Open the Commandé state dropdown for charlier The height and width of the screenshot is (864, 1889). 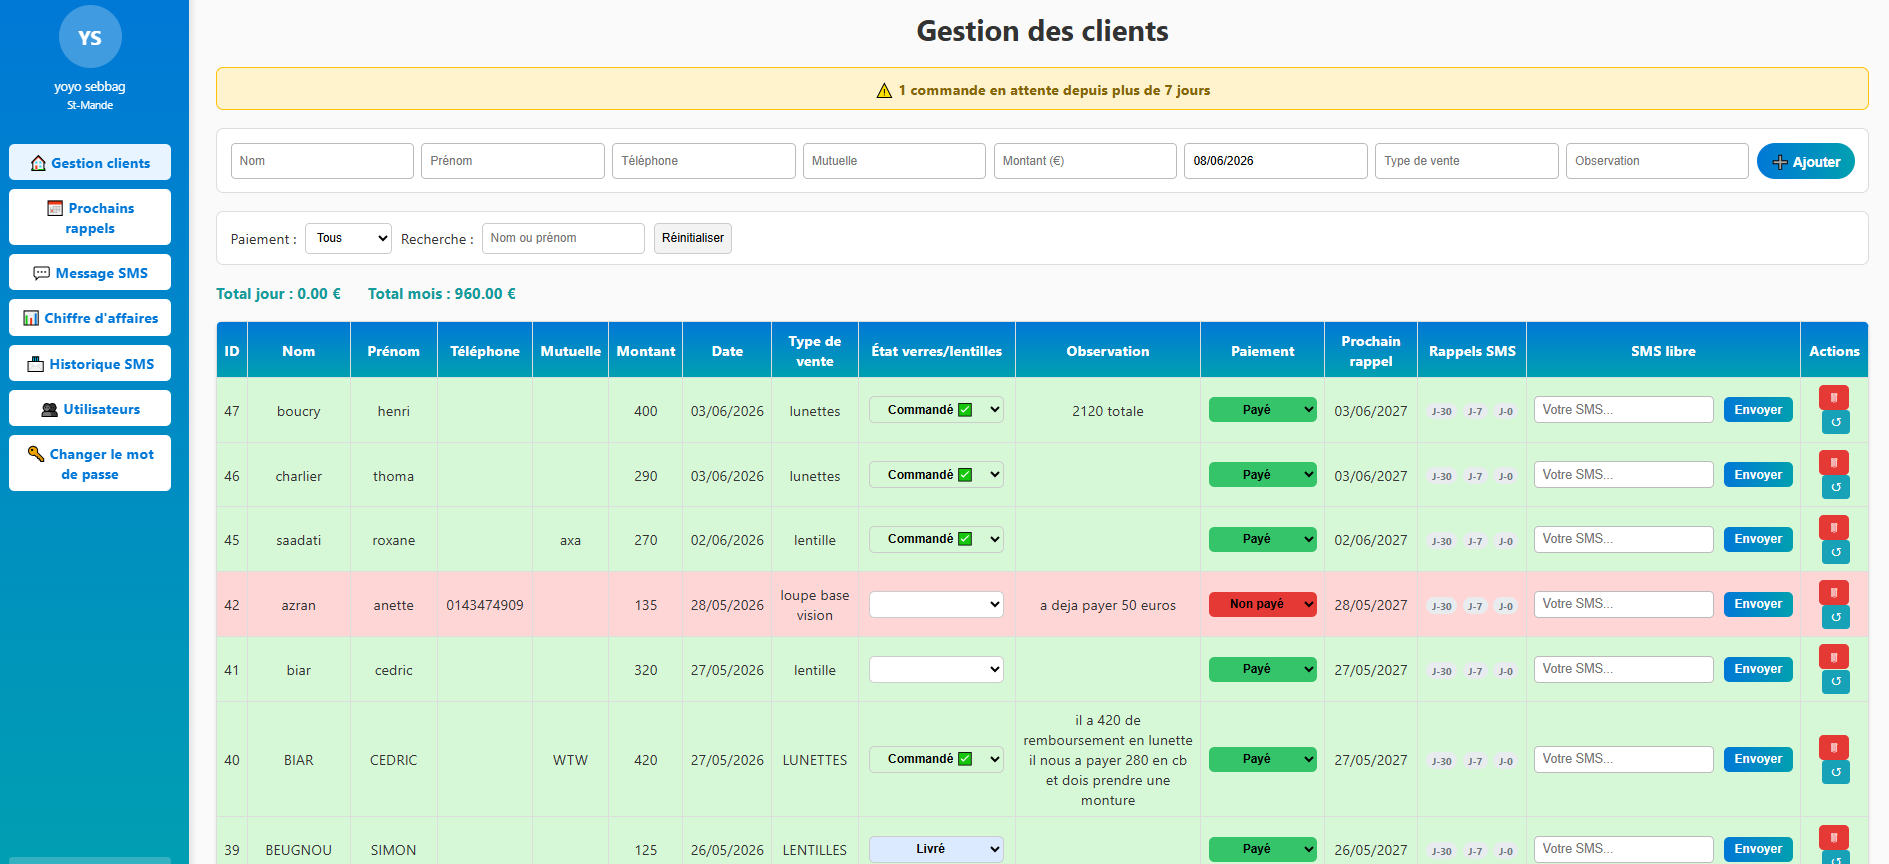coord(936,475)
